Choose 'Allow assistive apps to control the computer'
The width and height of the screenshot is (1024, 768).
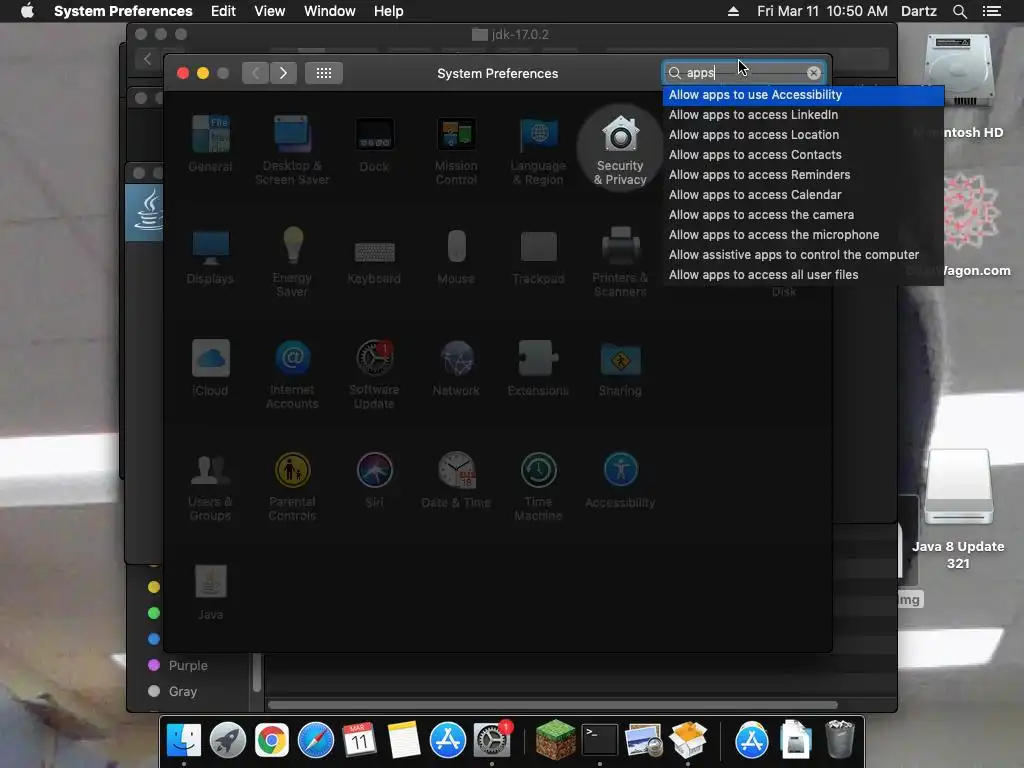pyautogui.click(x=803, y=255)
